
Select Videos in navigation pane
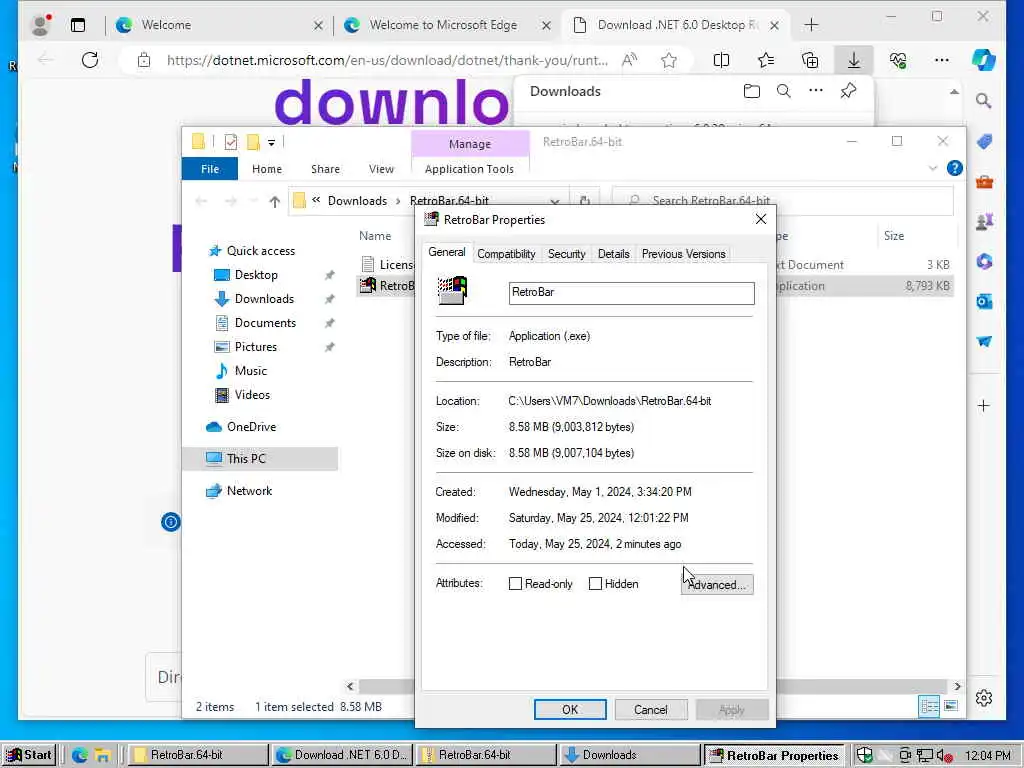click(x=252, y=395)
